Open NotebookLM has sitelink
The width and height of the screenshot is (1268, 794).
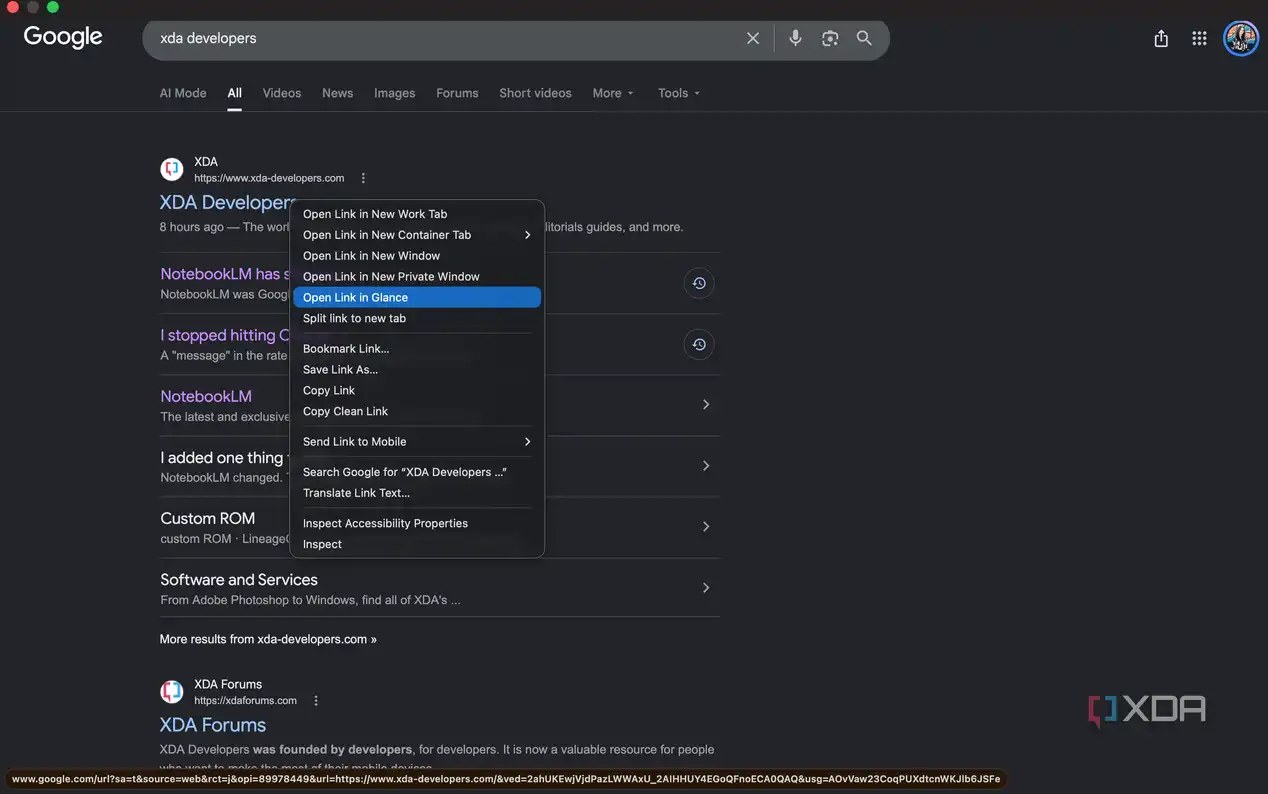pyautogui.click(x=225, y=274)
